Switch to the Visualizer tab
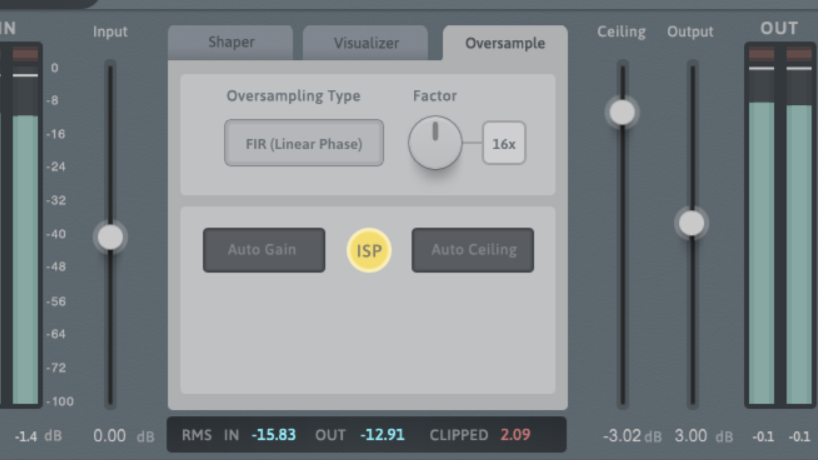Screen dimensions: 818x460 366,43
